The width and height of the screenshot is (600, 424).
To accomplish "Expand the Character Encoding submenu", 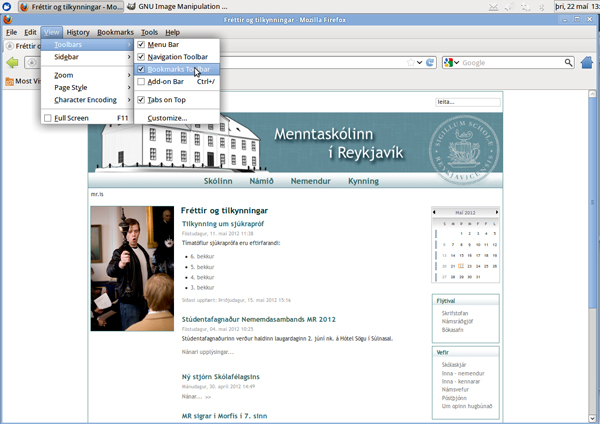I will click(85, 100).
